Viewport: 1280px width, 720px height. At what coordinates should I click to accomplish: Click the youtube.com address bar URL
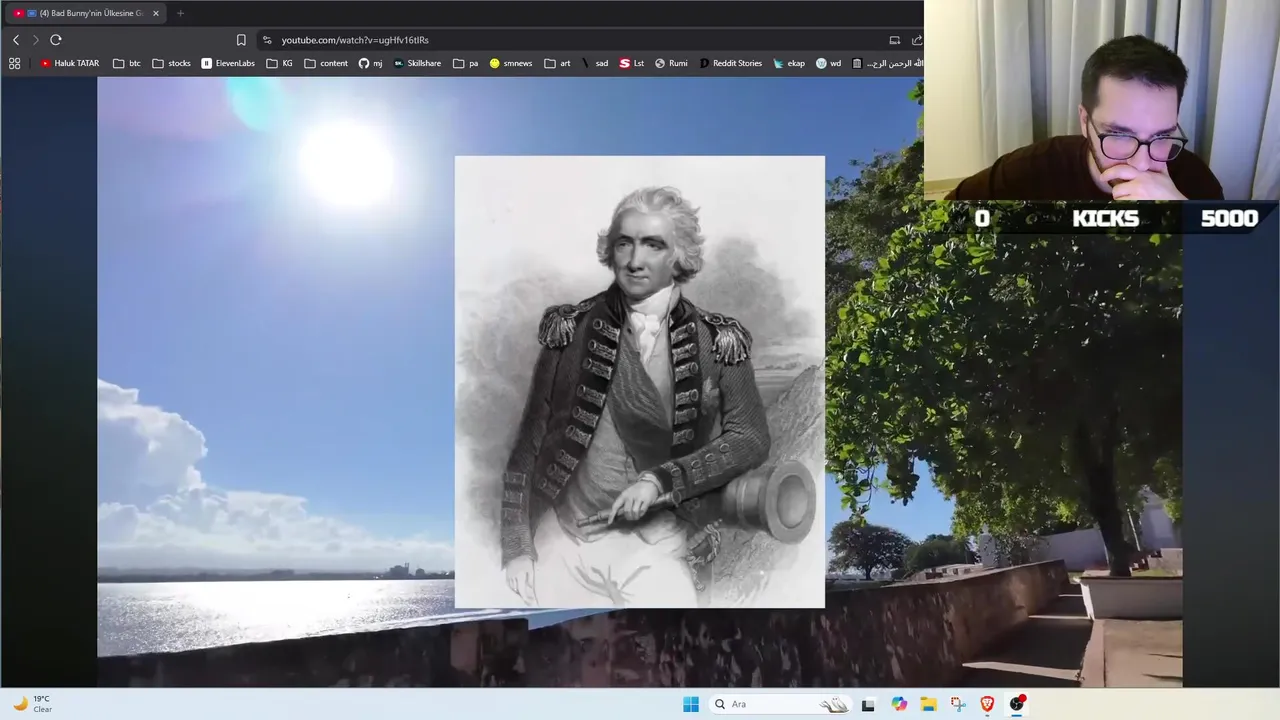(355, 40)
